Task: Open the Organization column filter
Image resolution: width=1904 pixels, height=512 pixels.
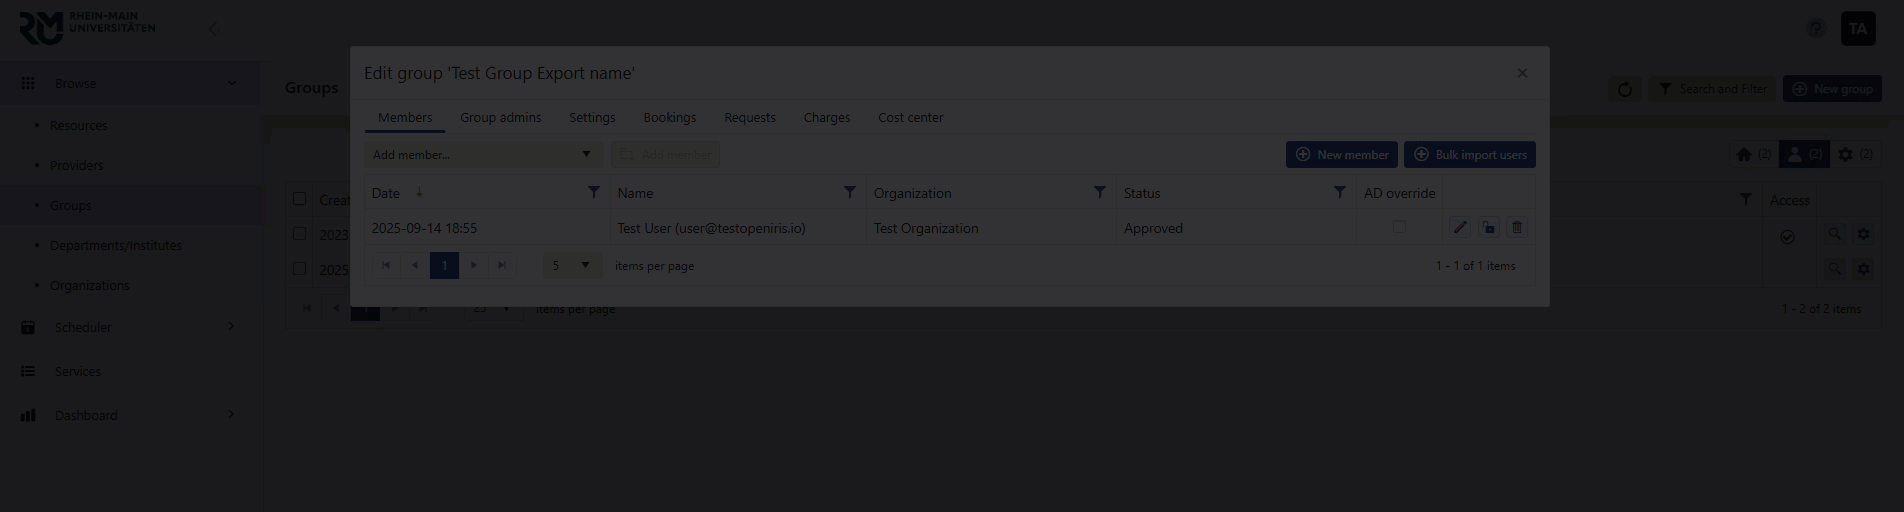Action: point(1100,192)
